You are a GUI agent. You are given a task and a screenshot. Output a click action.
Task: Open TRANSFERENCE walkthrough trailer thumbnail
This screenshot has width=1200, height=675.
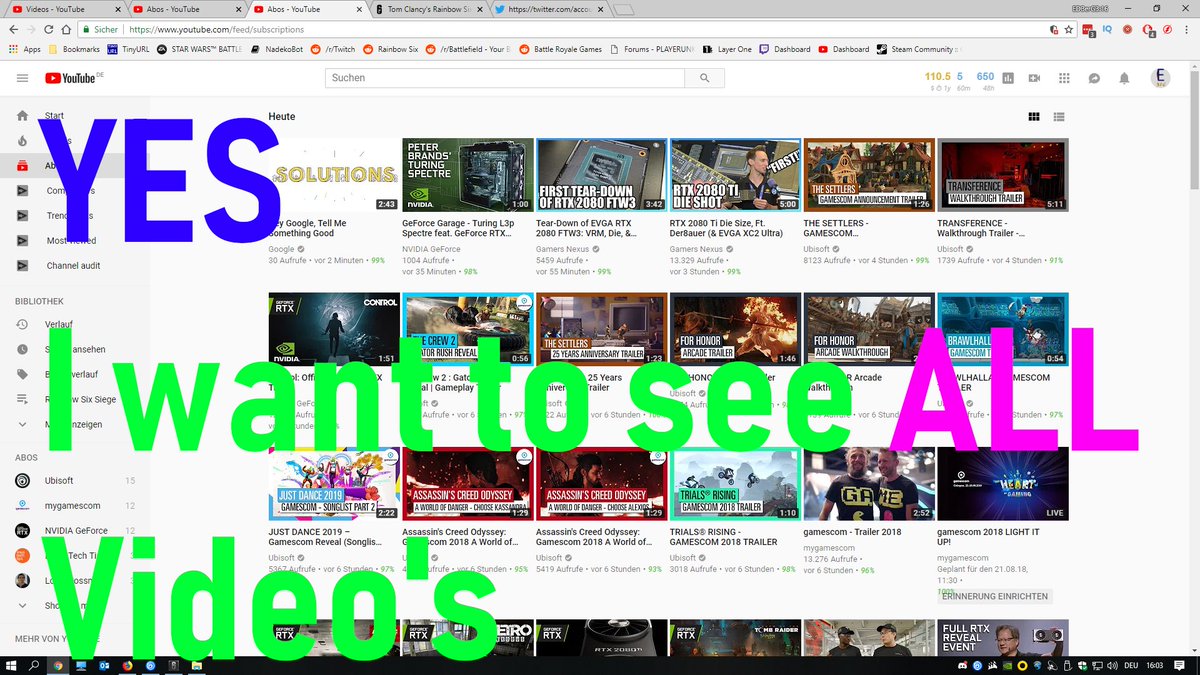pyautogui.click(x=1003, y=175)
